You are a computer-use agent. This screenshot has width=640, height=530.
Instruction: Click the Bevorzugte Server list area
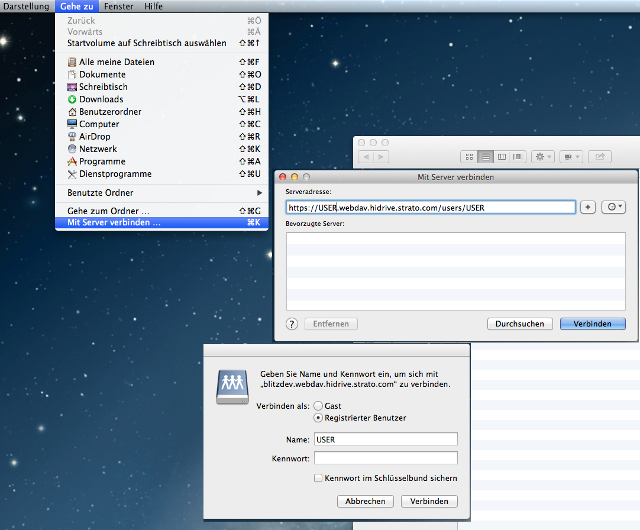[456, 272]
